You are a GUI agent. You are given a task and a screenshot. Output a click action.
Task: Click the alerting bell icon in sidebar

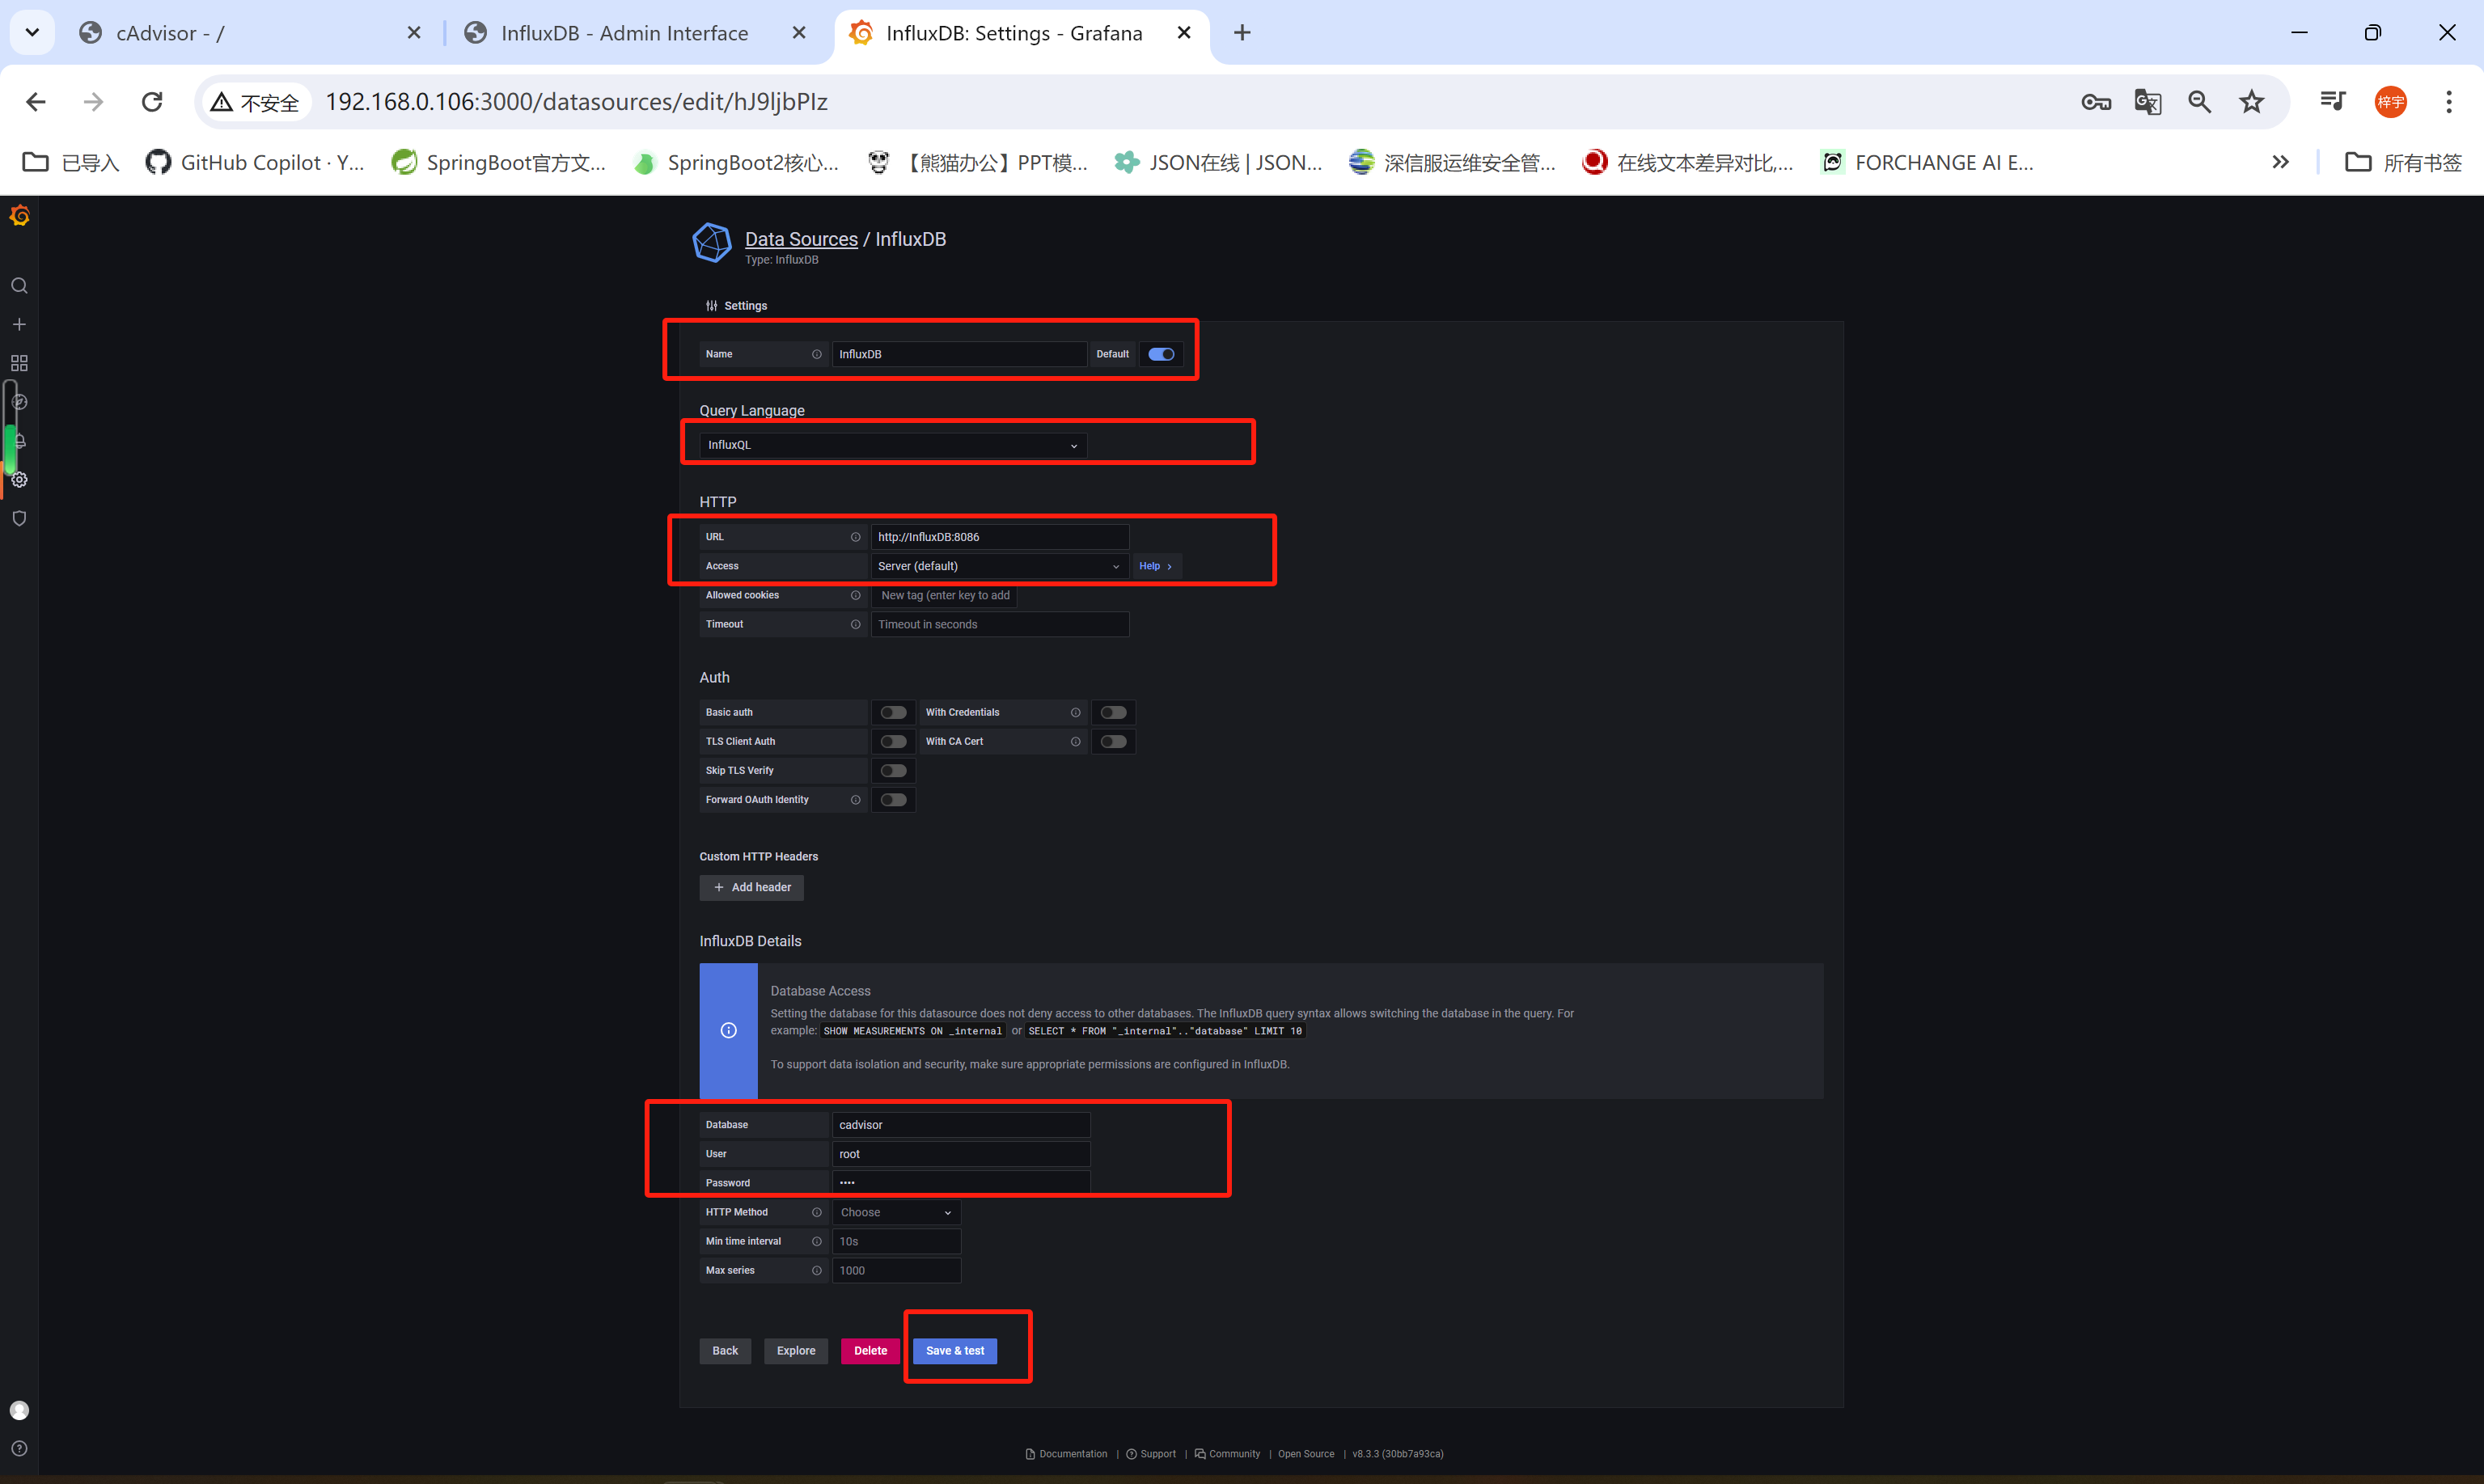coord(19,442)
